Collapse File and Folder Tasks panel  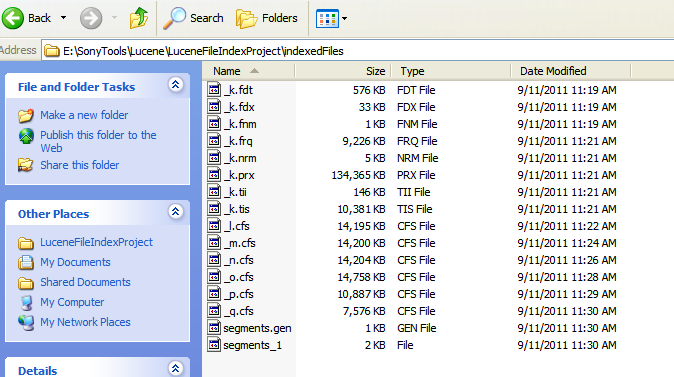(175, 84)
